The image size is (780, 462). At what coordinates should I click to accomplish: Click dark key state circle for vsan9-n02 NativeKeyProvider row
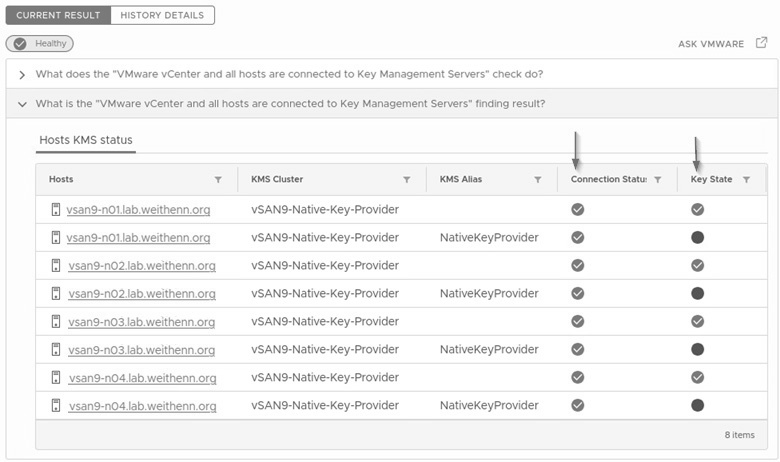pyautogui.click(x=697, y=293)
